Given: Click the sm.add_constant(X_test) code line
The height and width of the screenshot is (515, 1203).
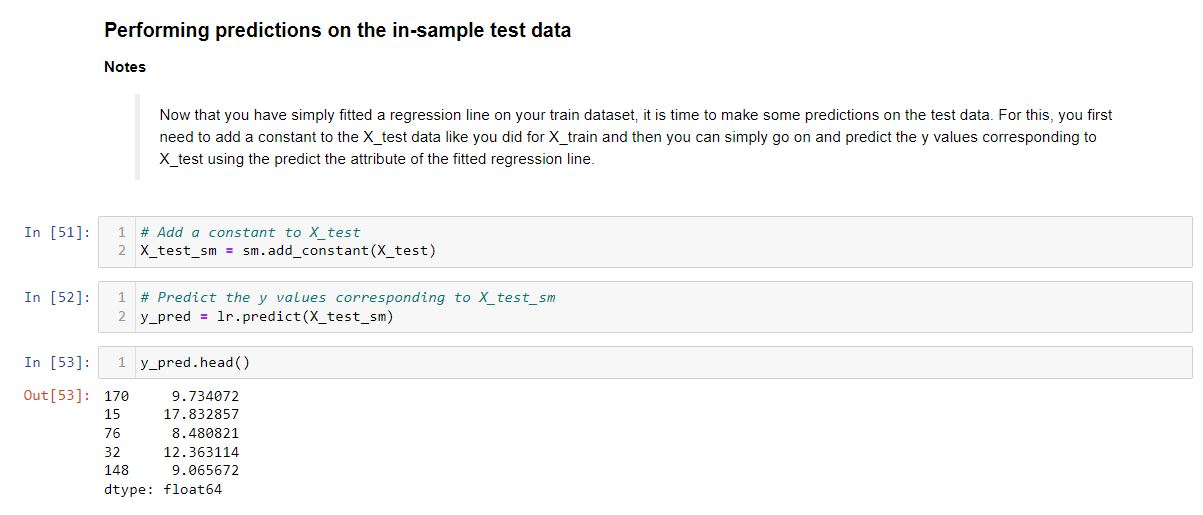Looking at the screenshot, I should pos(288,250).
